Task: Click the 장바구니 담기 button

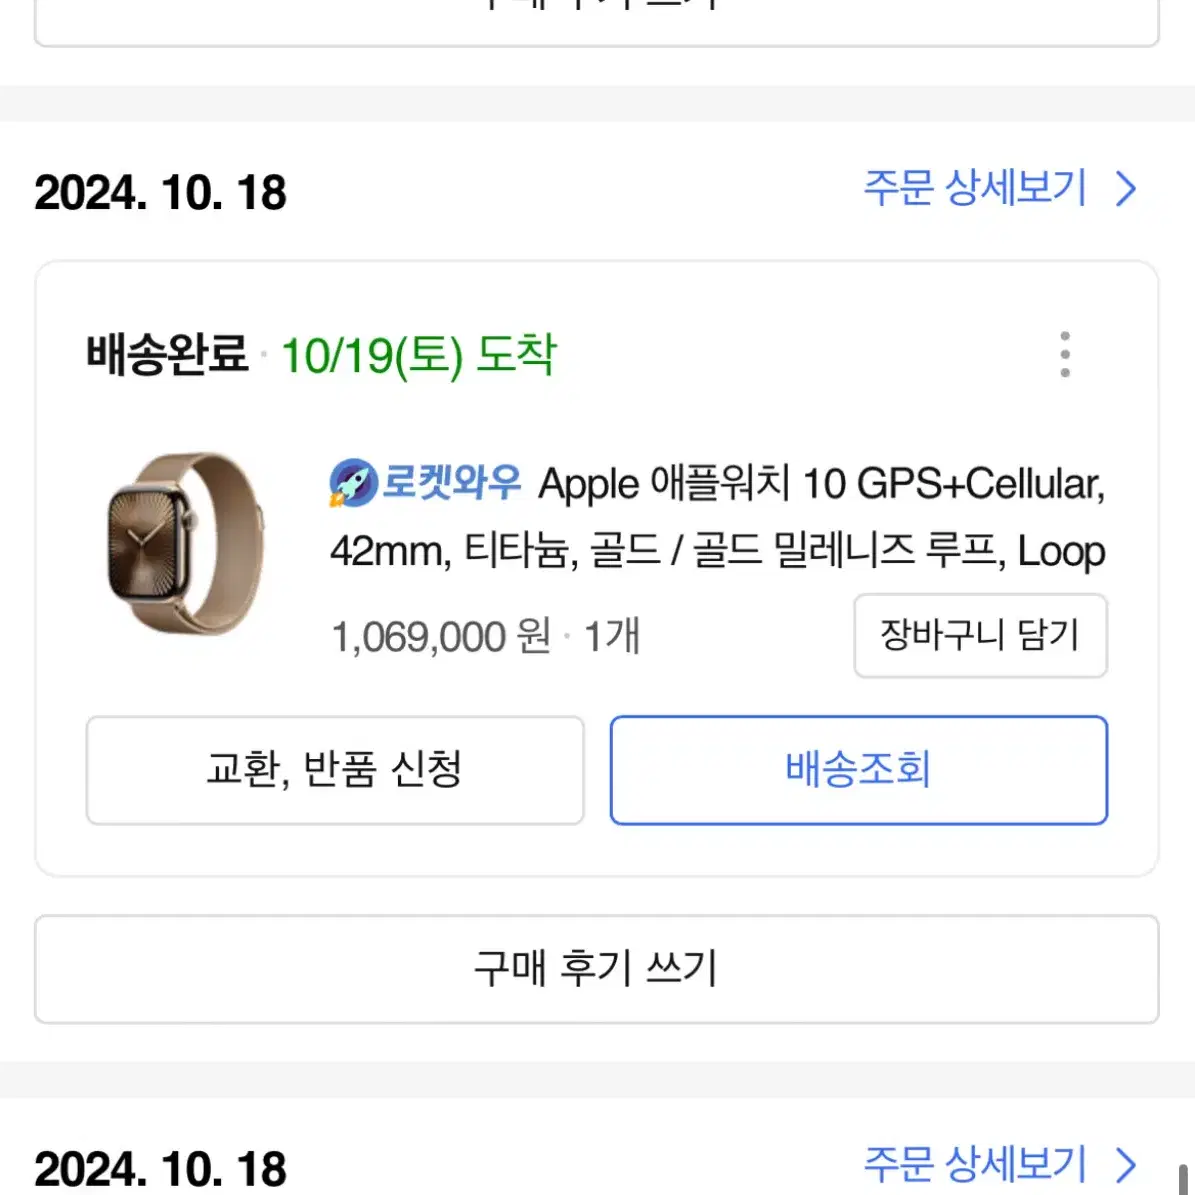Action: [x=980, y=636]
